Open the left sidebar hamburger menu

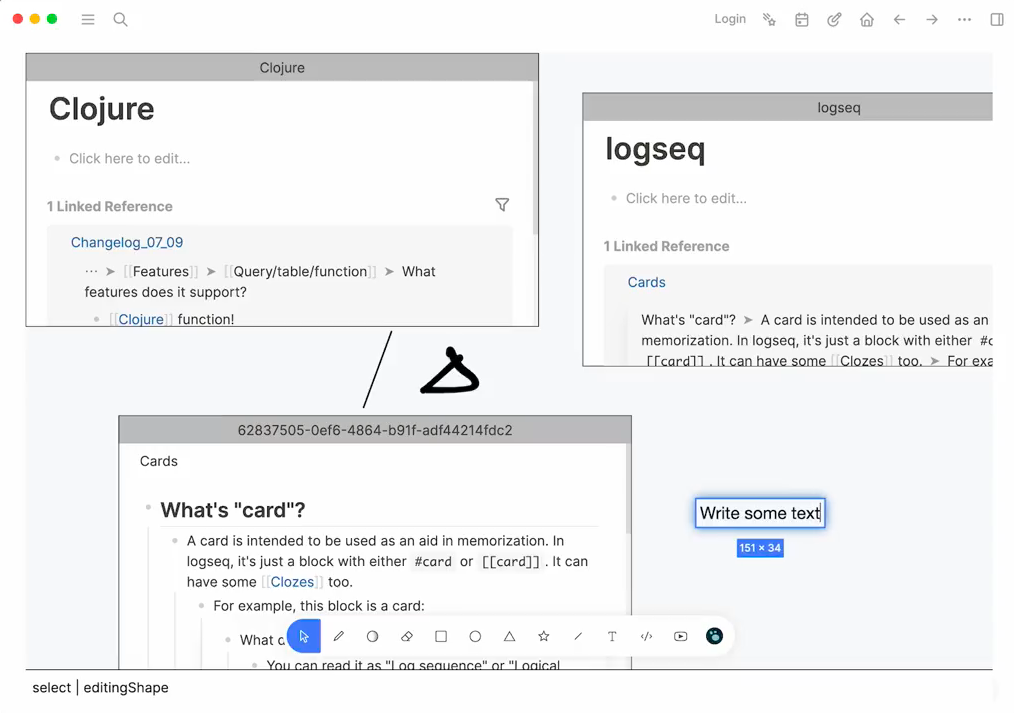coord(88,19)
